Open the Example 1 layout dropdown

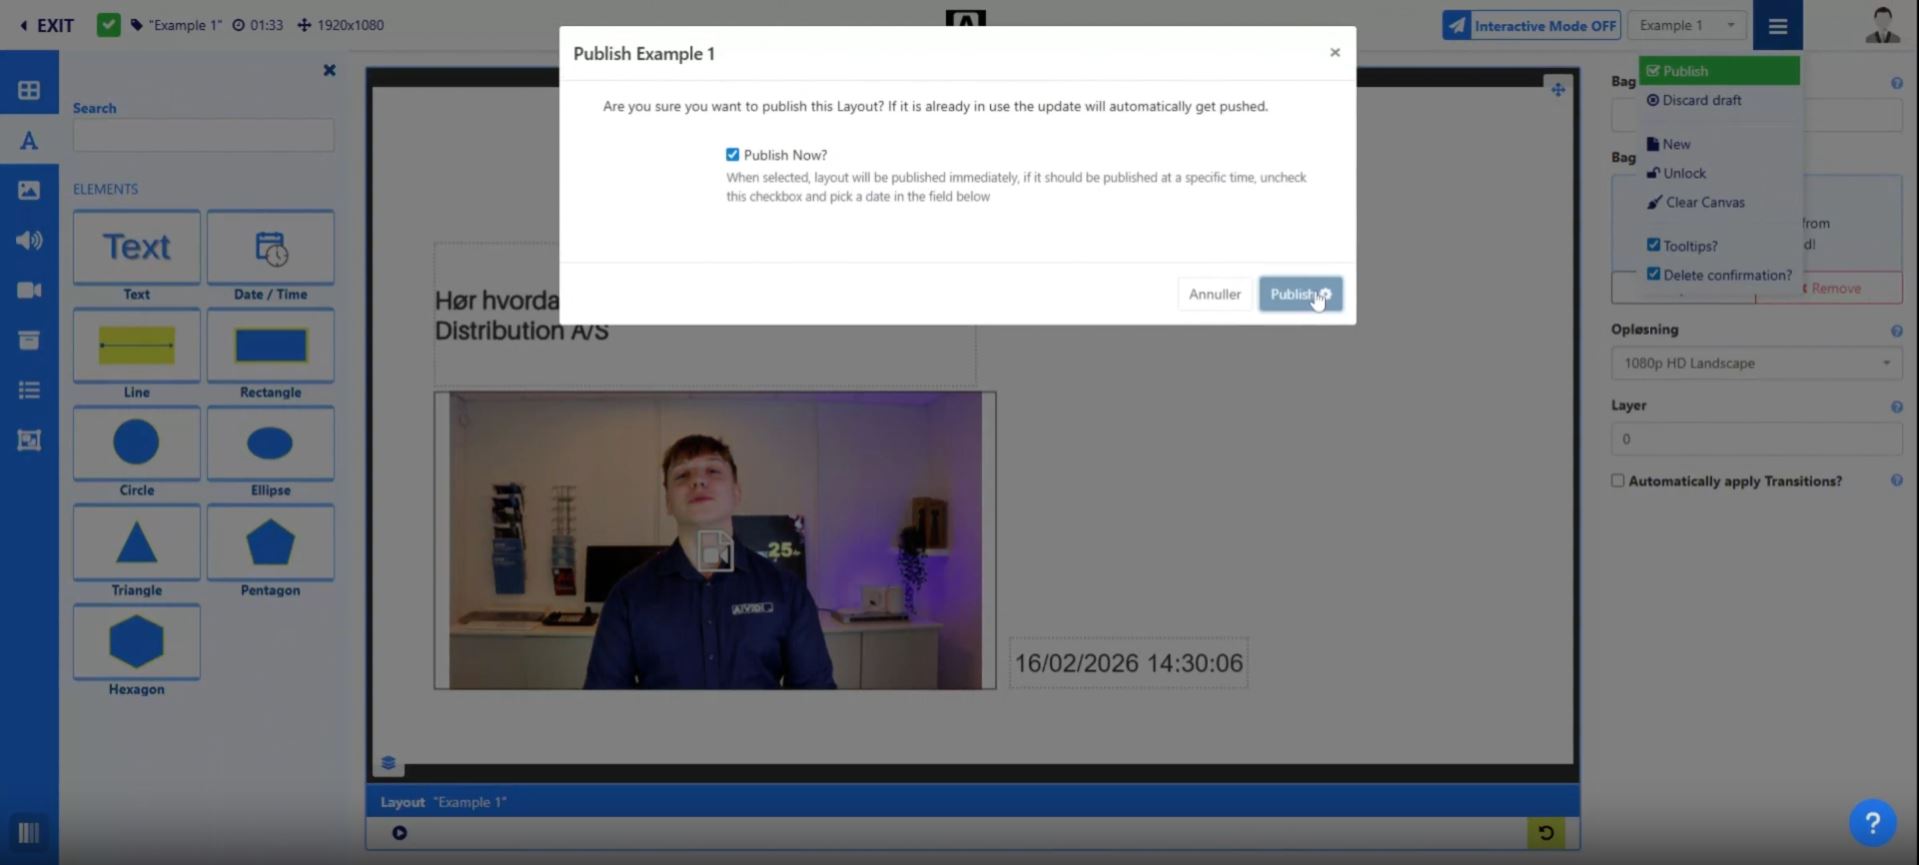pos(1685,25)
